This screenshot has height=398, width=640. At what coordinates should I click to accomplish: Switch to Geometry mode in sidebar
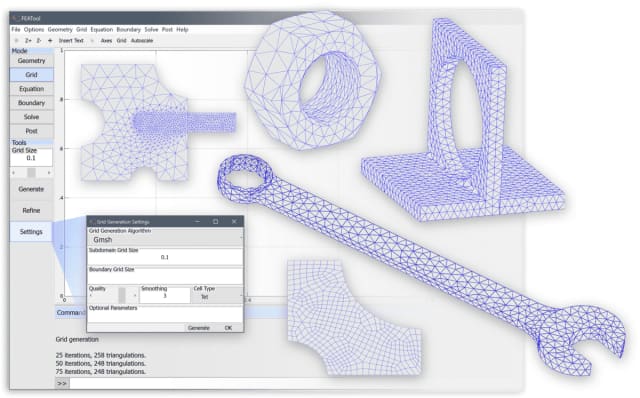click(31, 61)
